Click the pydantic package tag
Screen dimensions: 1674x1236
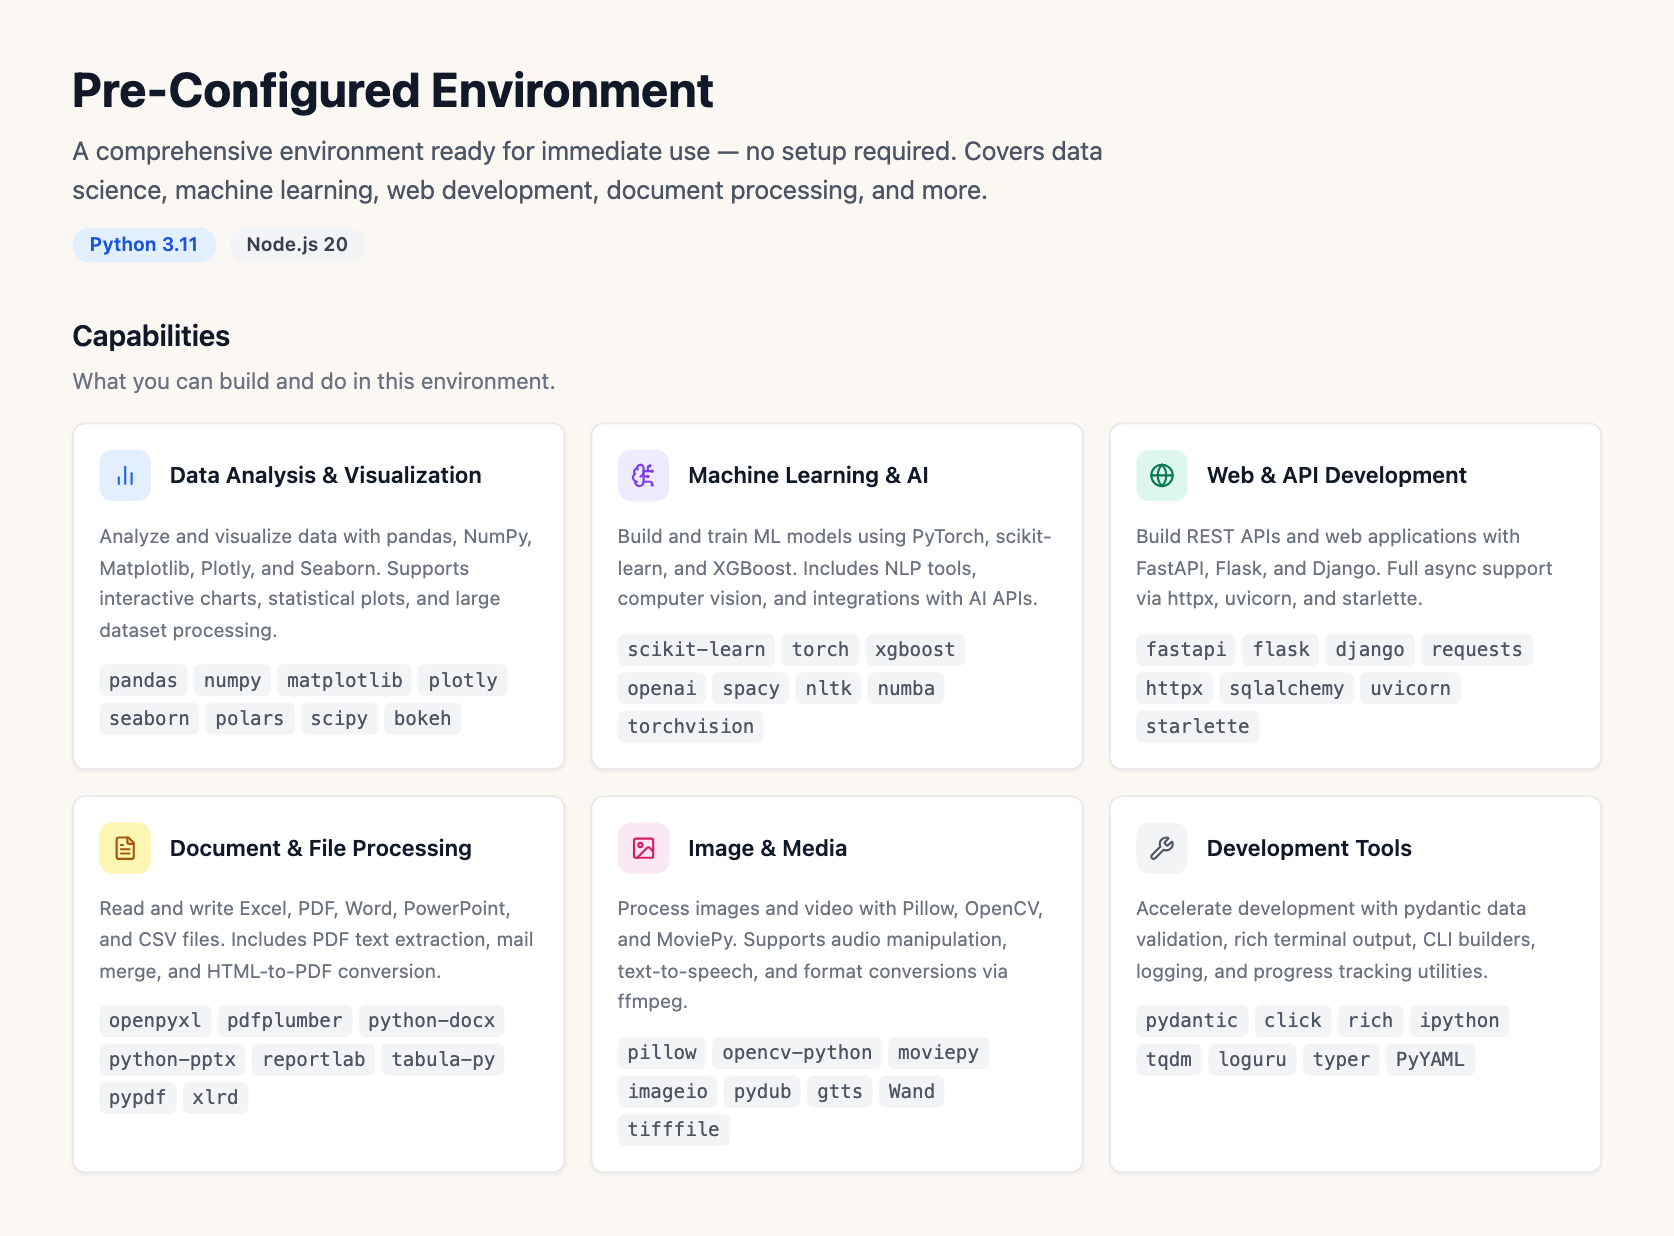tap(1192, 1020)
